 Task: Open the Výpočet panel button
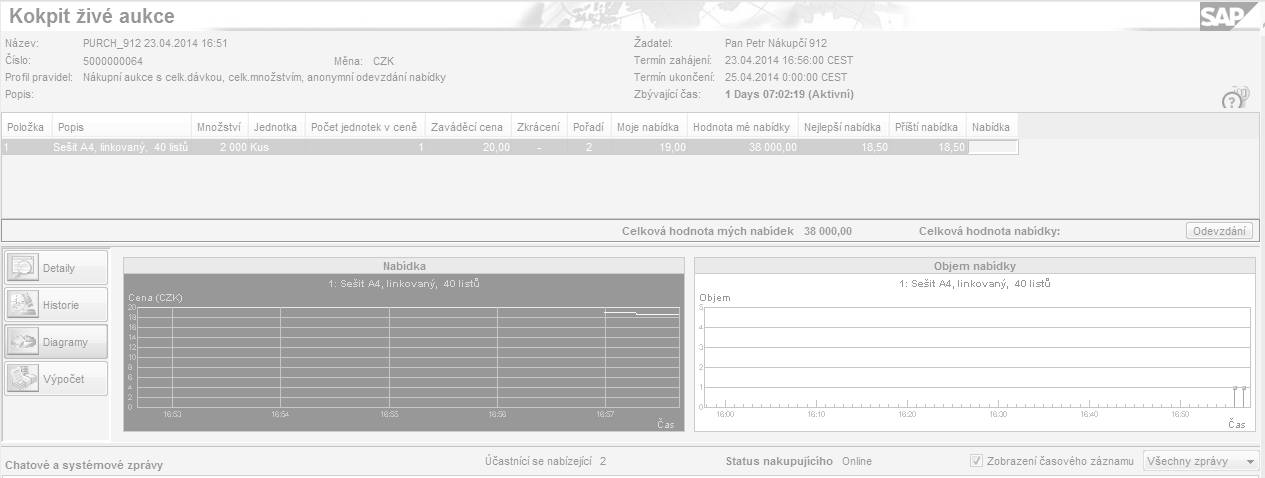coord(56,379)
